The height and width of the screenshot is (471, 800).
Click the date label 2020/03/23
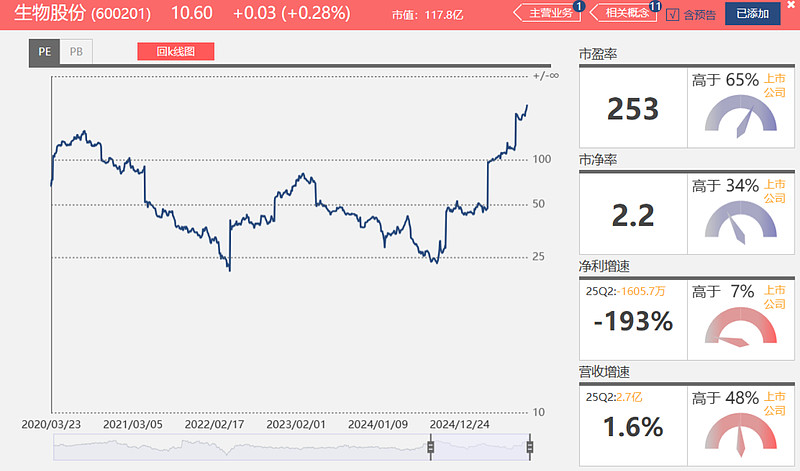[x=51, y=425]
